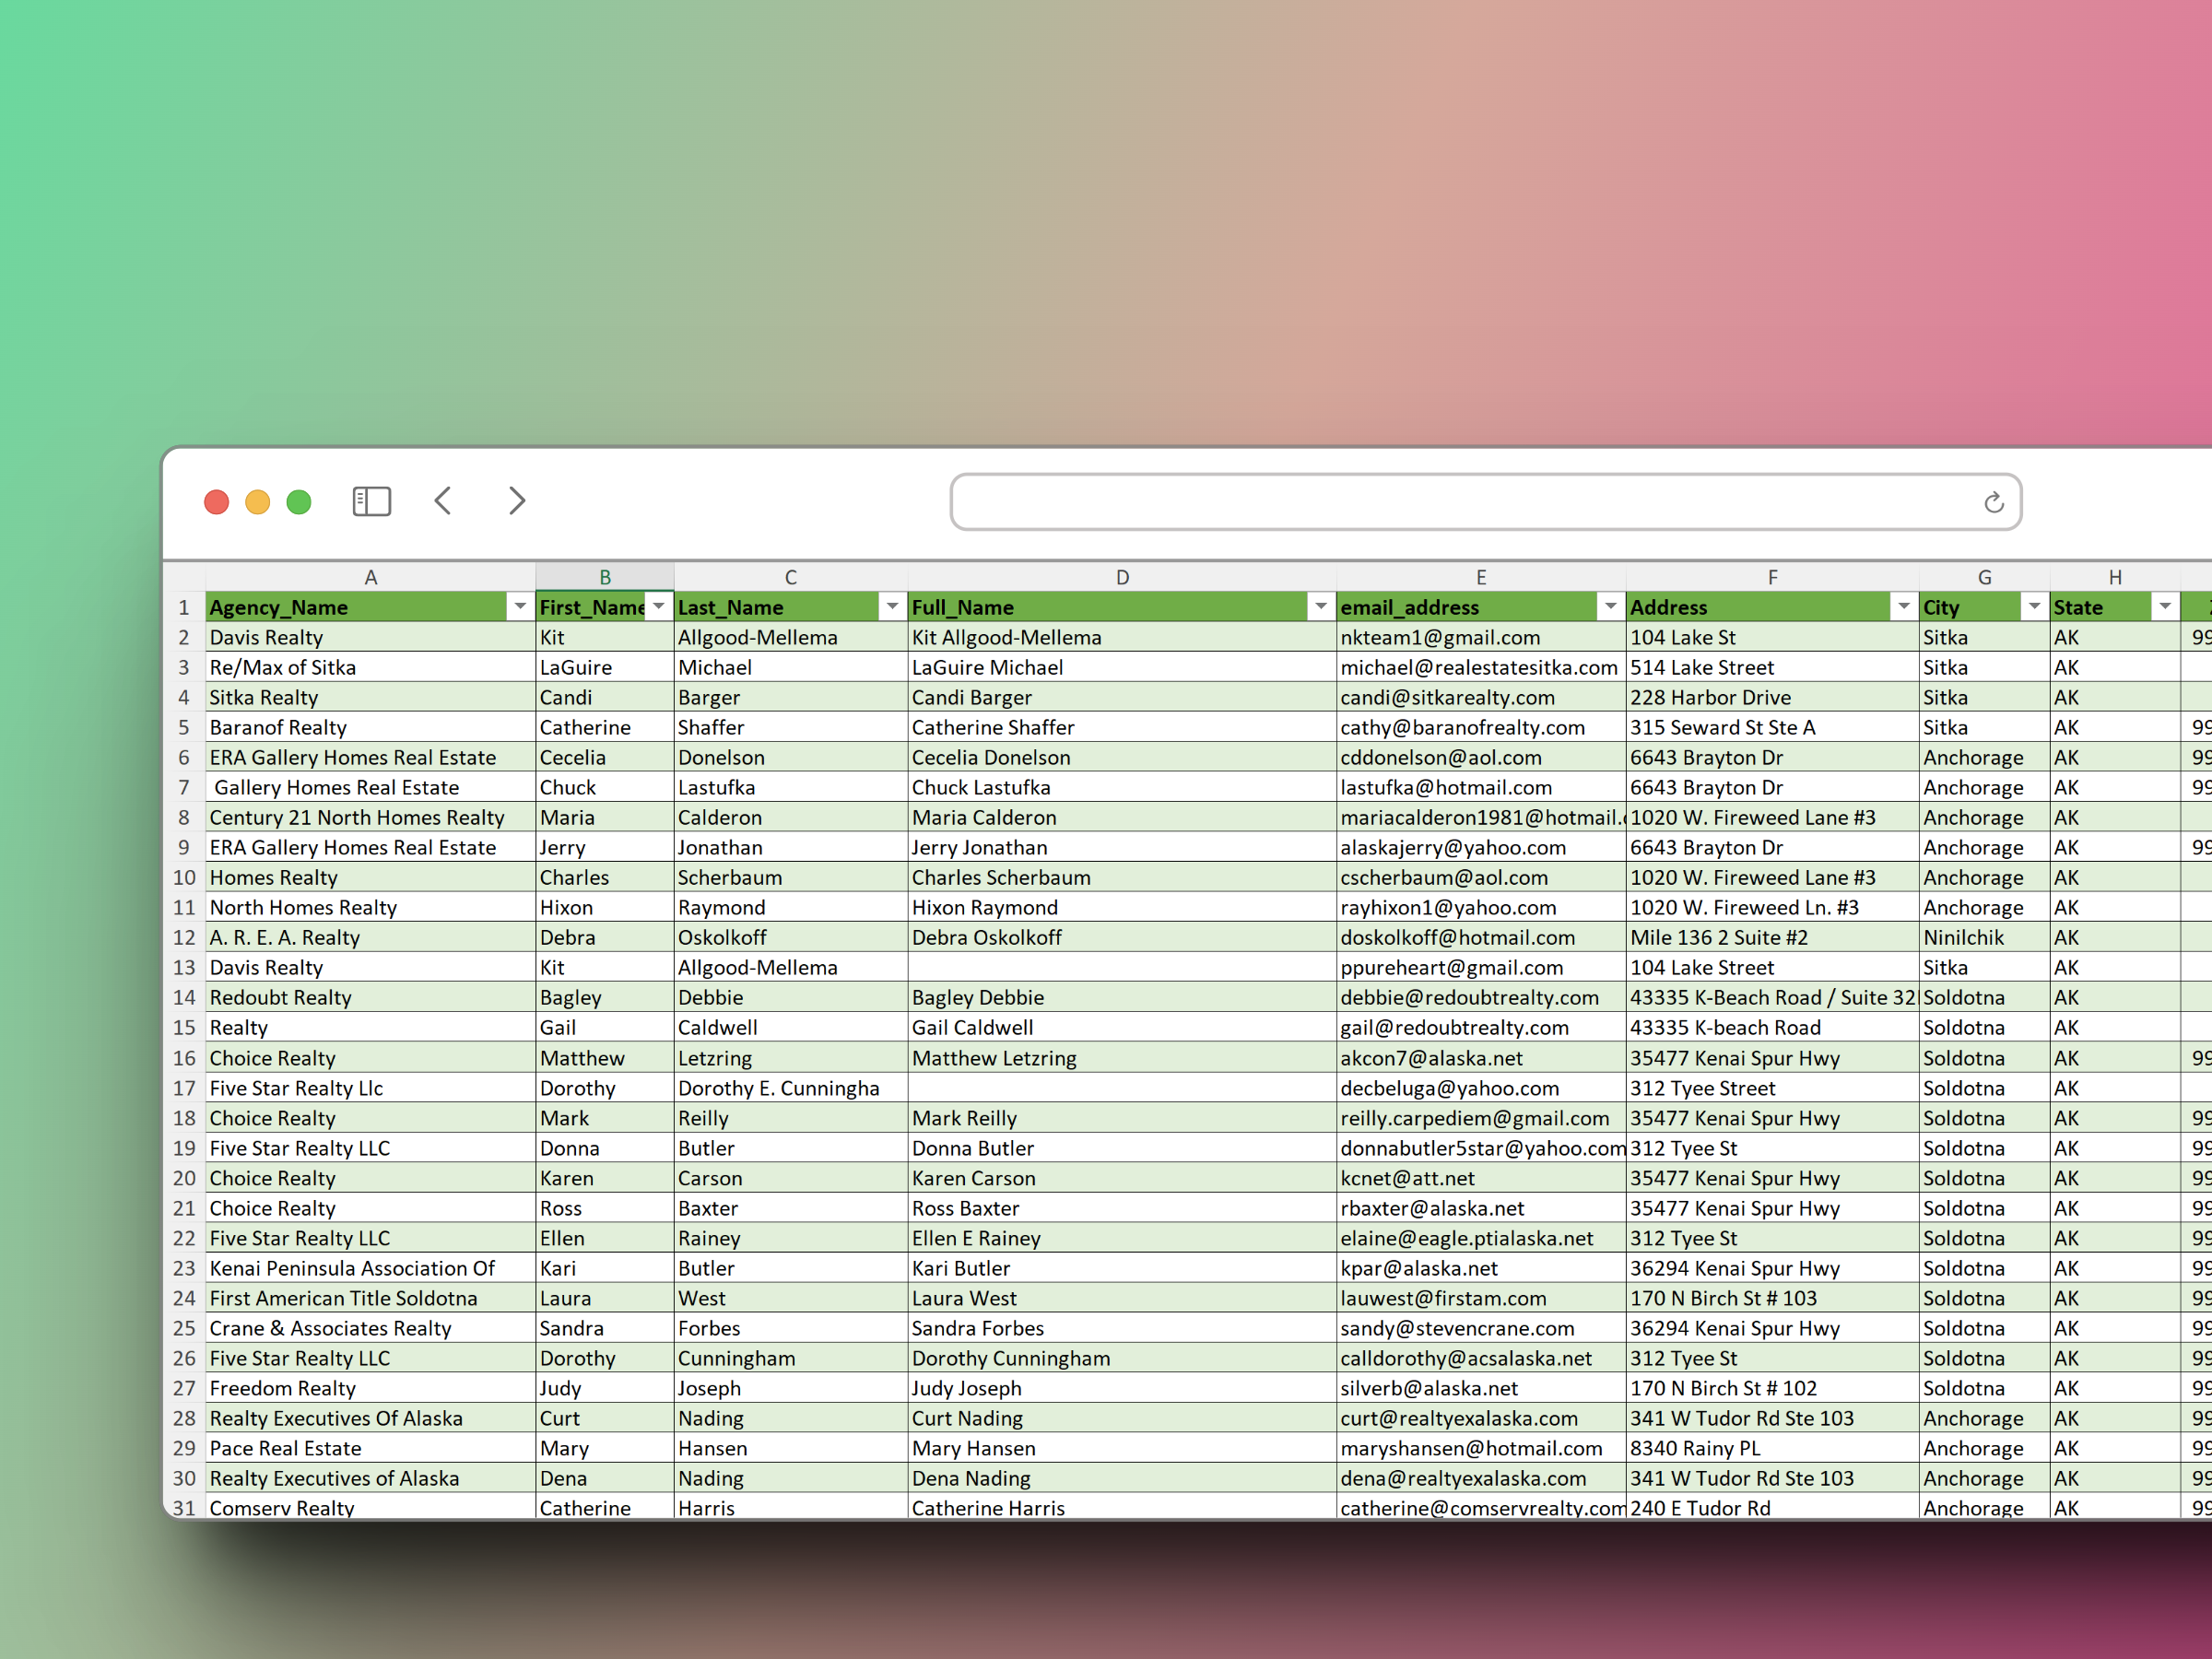This screenshot has height=1659, width=2212.
Task: Open the Agency_Name filter dropdown
Action: [520, 607]
